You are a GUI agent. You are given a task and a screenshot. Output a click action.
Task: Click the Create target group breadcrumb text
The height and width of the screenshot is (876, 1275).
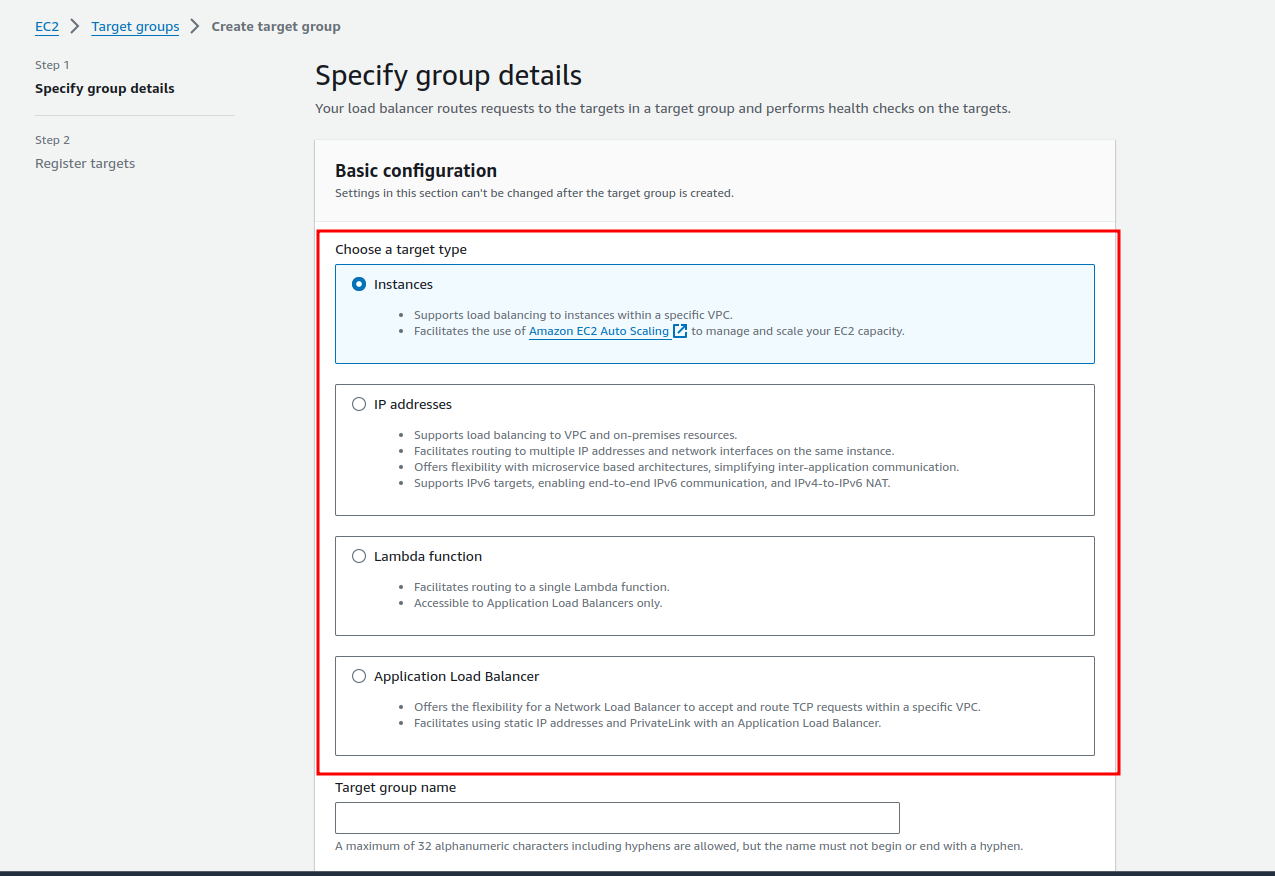(276, 26)
